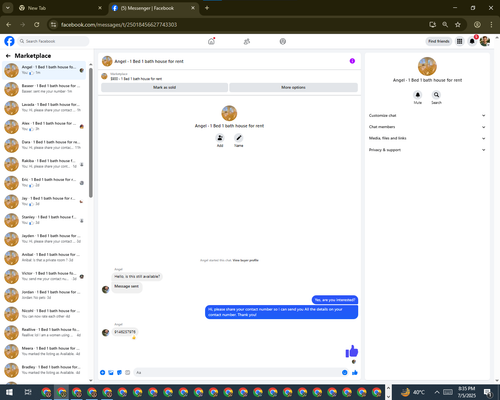Open the Rakiba conversation
Screen dimensions: 500x400
(44, 164)
